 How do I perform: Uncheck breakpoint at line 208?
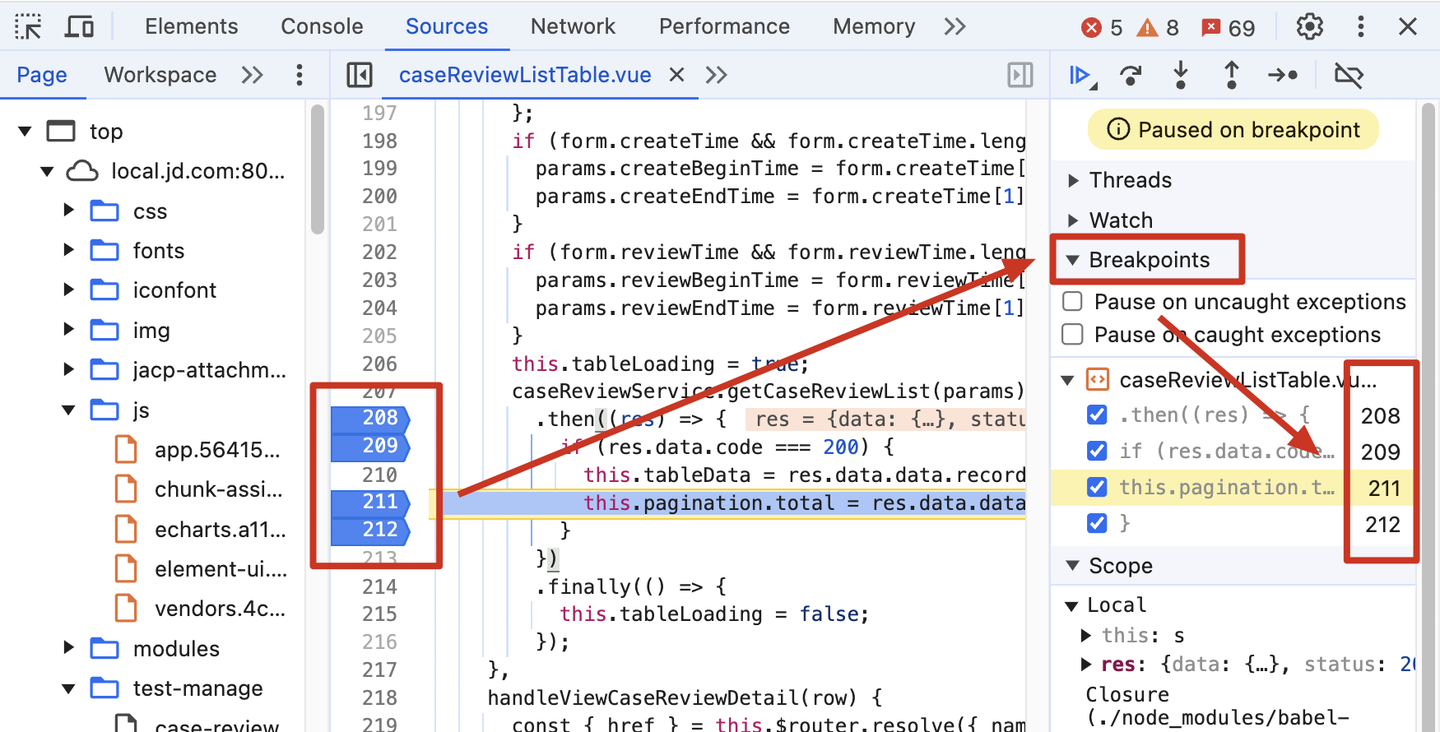click(1097, 415)
